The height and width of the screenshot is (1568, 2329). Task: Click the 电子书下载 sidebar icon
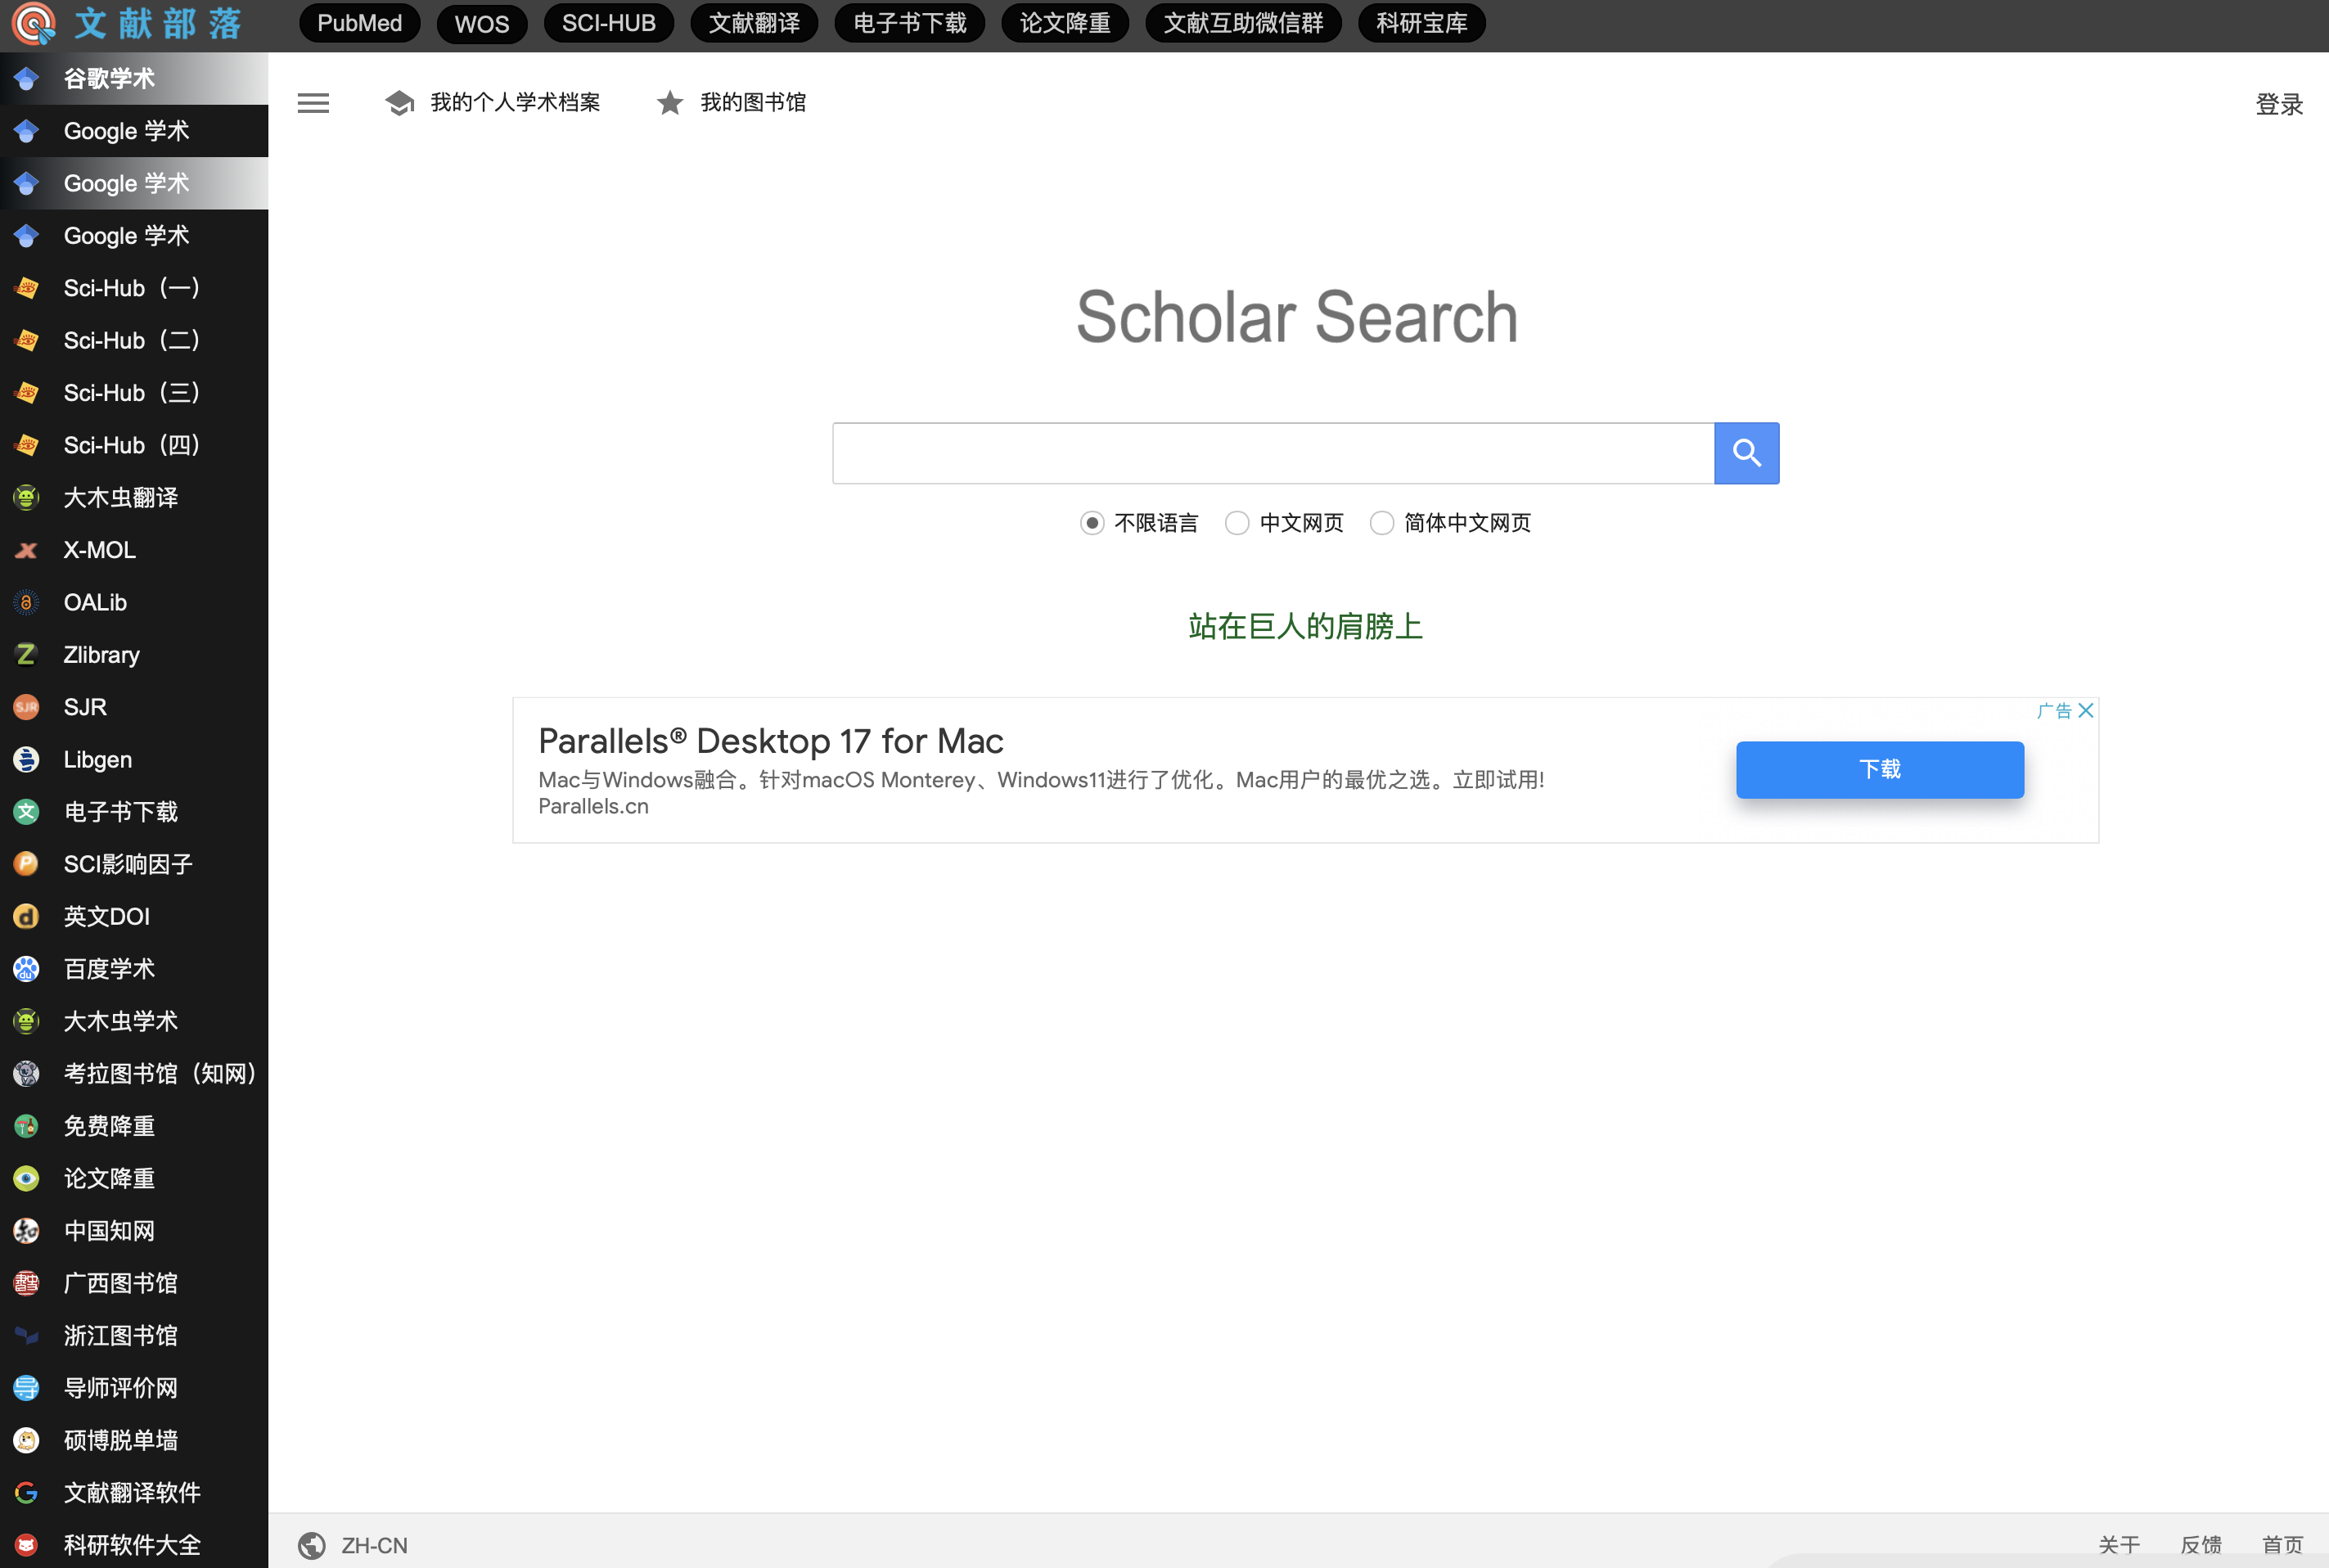[27, 812]
